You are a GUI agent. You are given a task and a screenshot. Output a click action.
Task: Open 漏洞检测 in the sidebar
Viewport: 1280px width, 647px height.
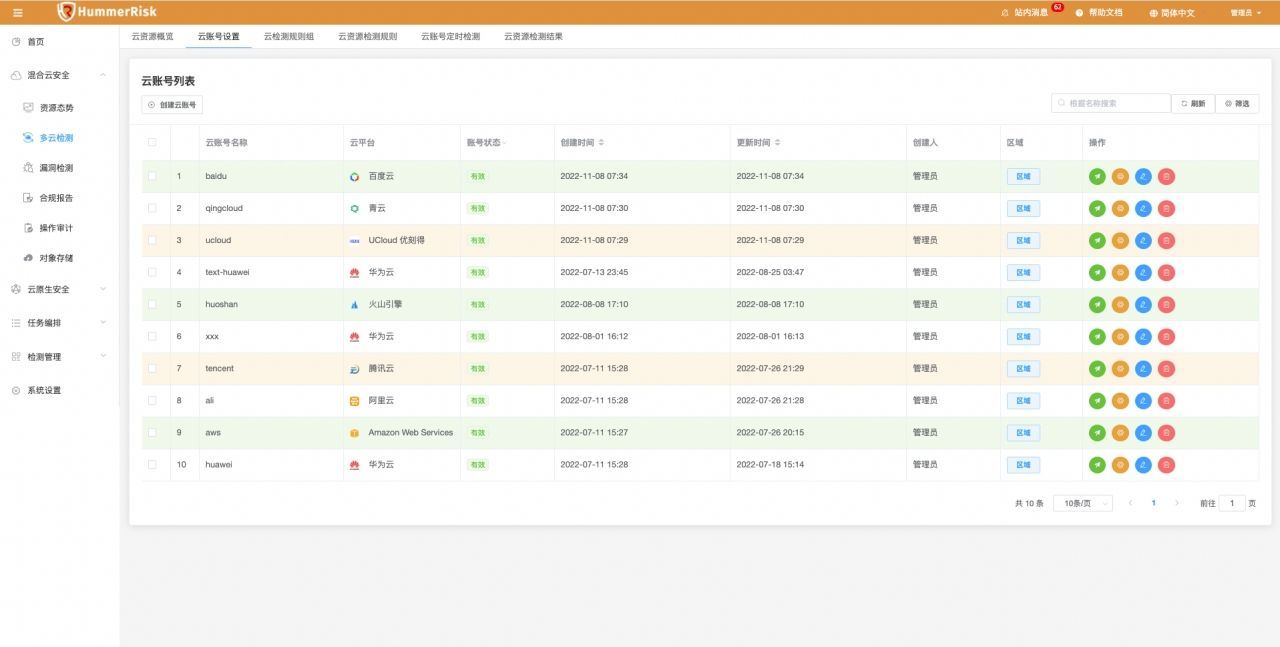56,168
